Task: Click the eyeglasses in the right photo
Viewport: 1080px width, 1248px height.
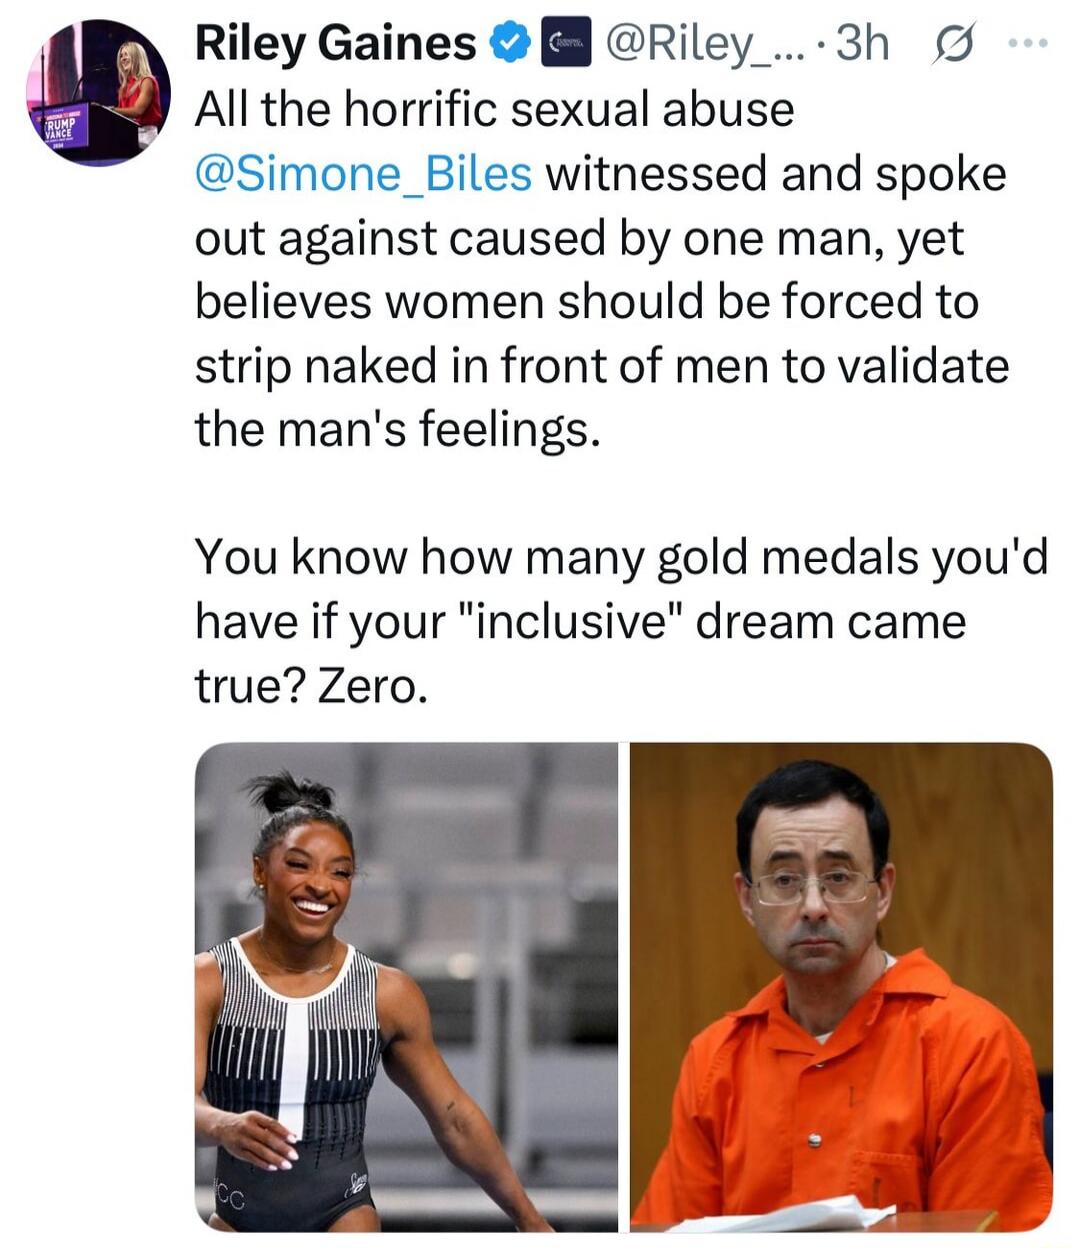Action: (812, 886)
